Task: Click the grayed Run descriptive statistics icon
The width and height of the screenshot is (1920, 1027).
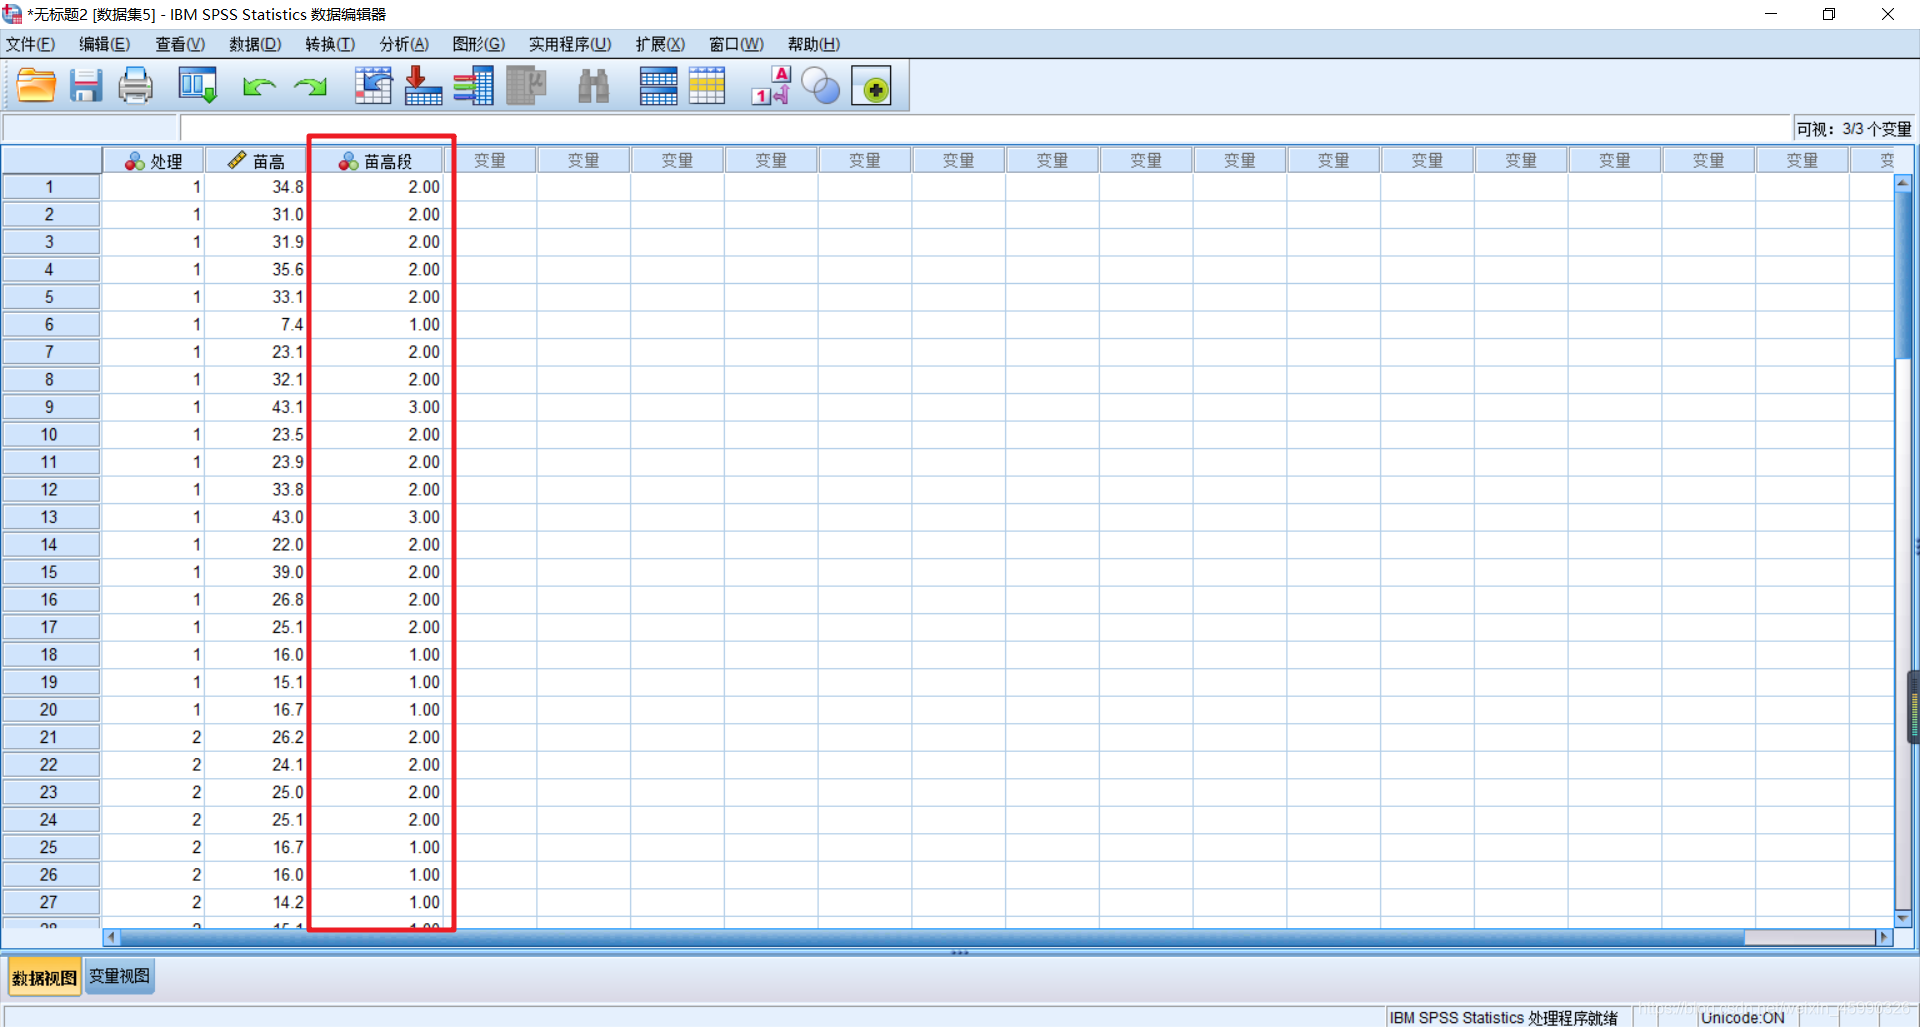Action: pyautogui.click(x=526, y=86)
